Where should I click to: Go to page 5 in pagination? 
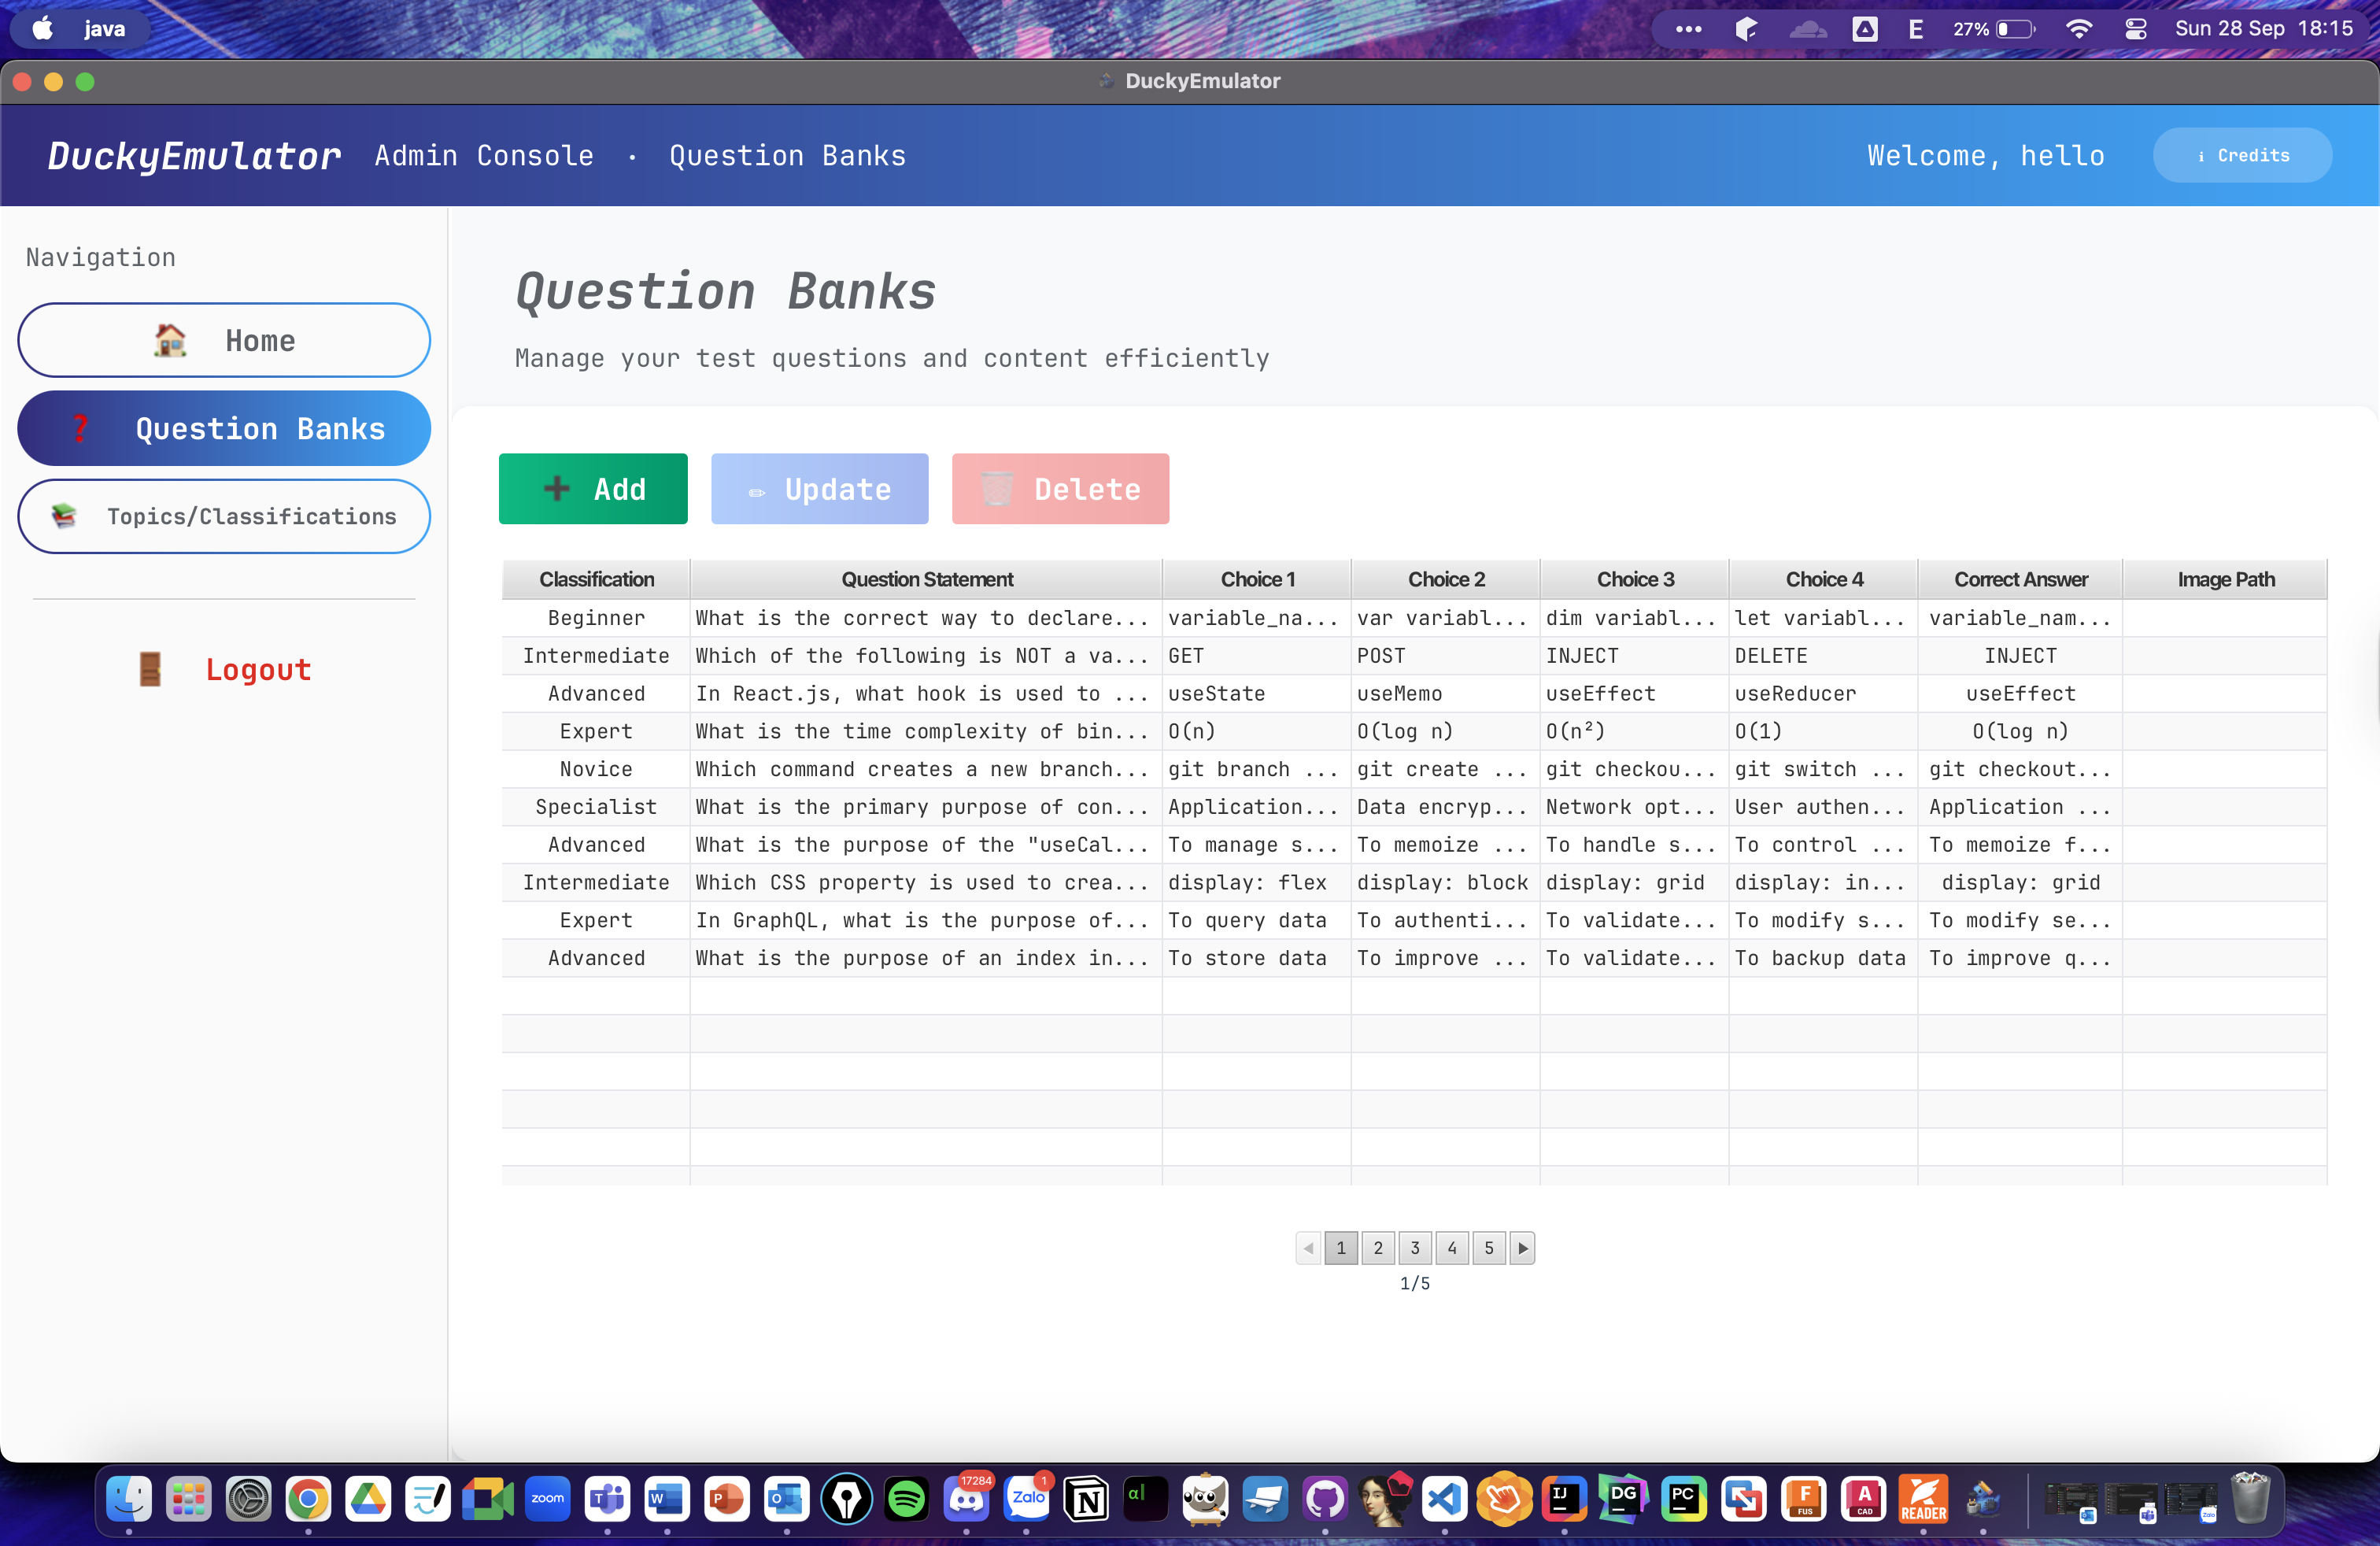[1489, 1247]
